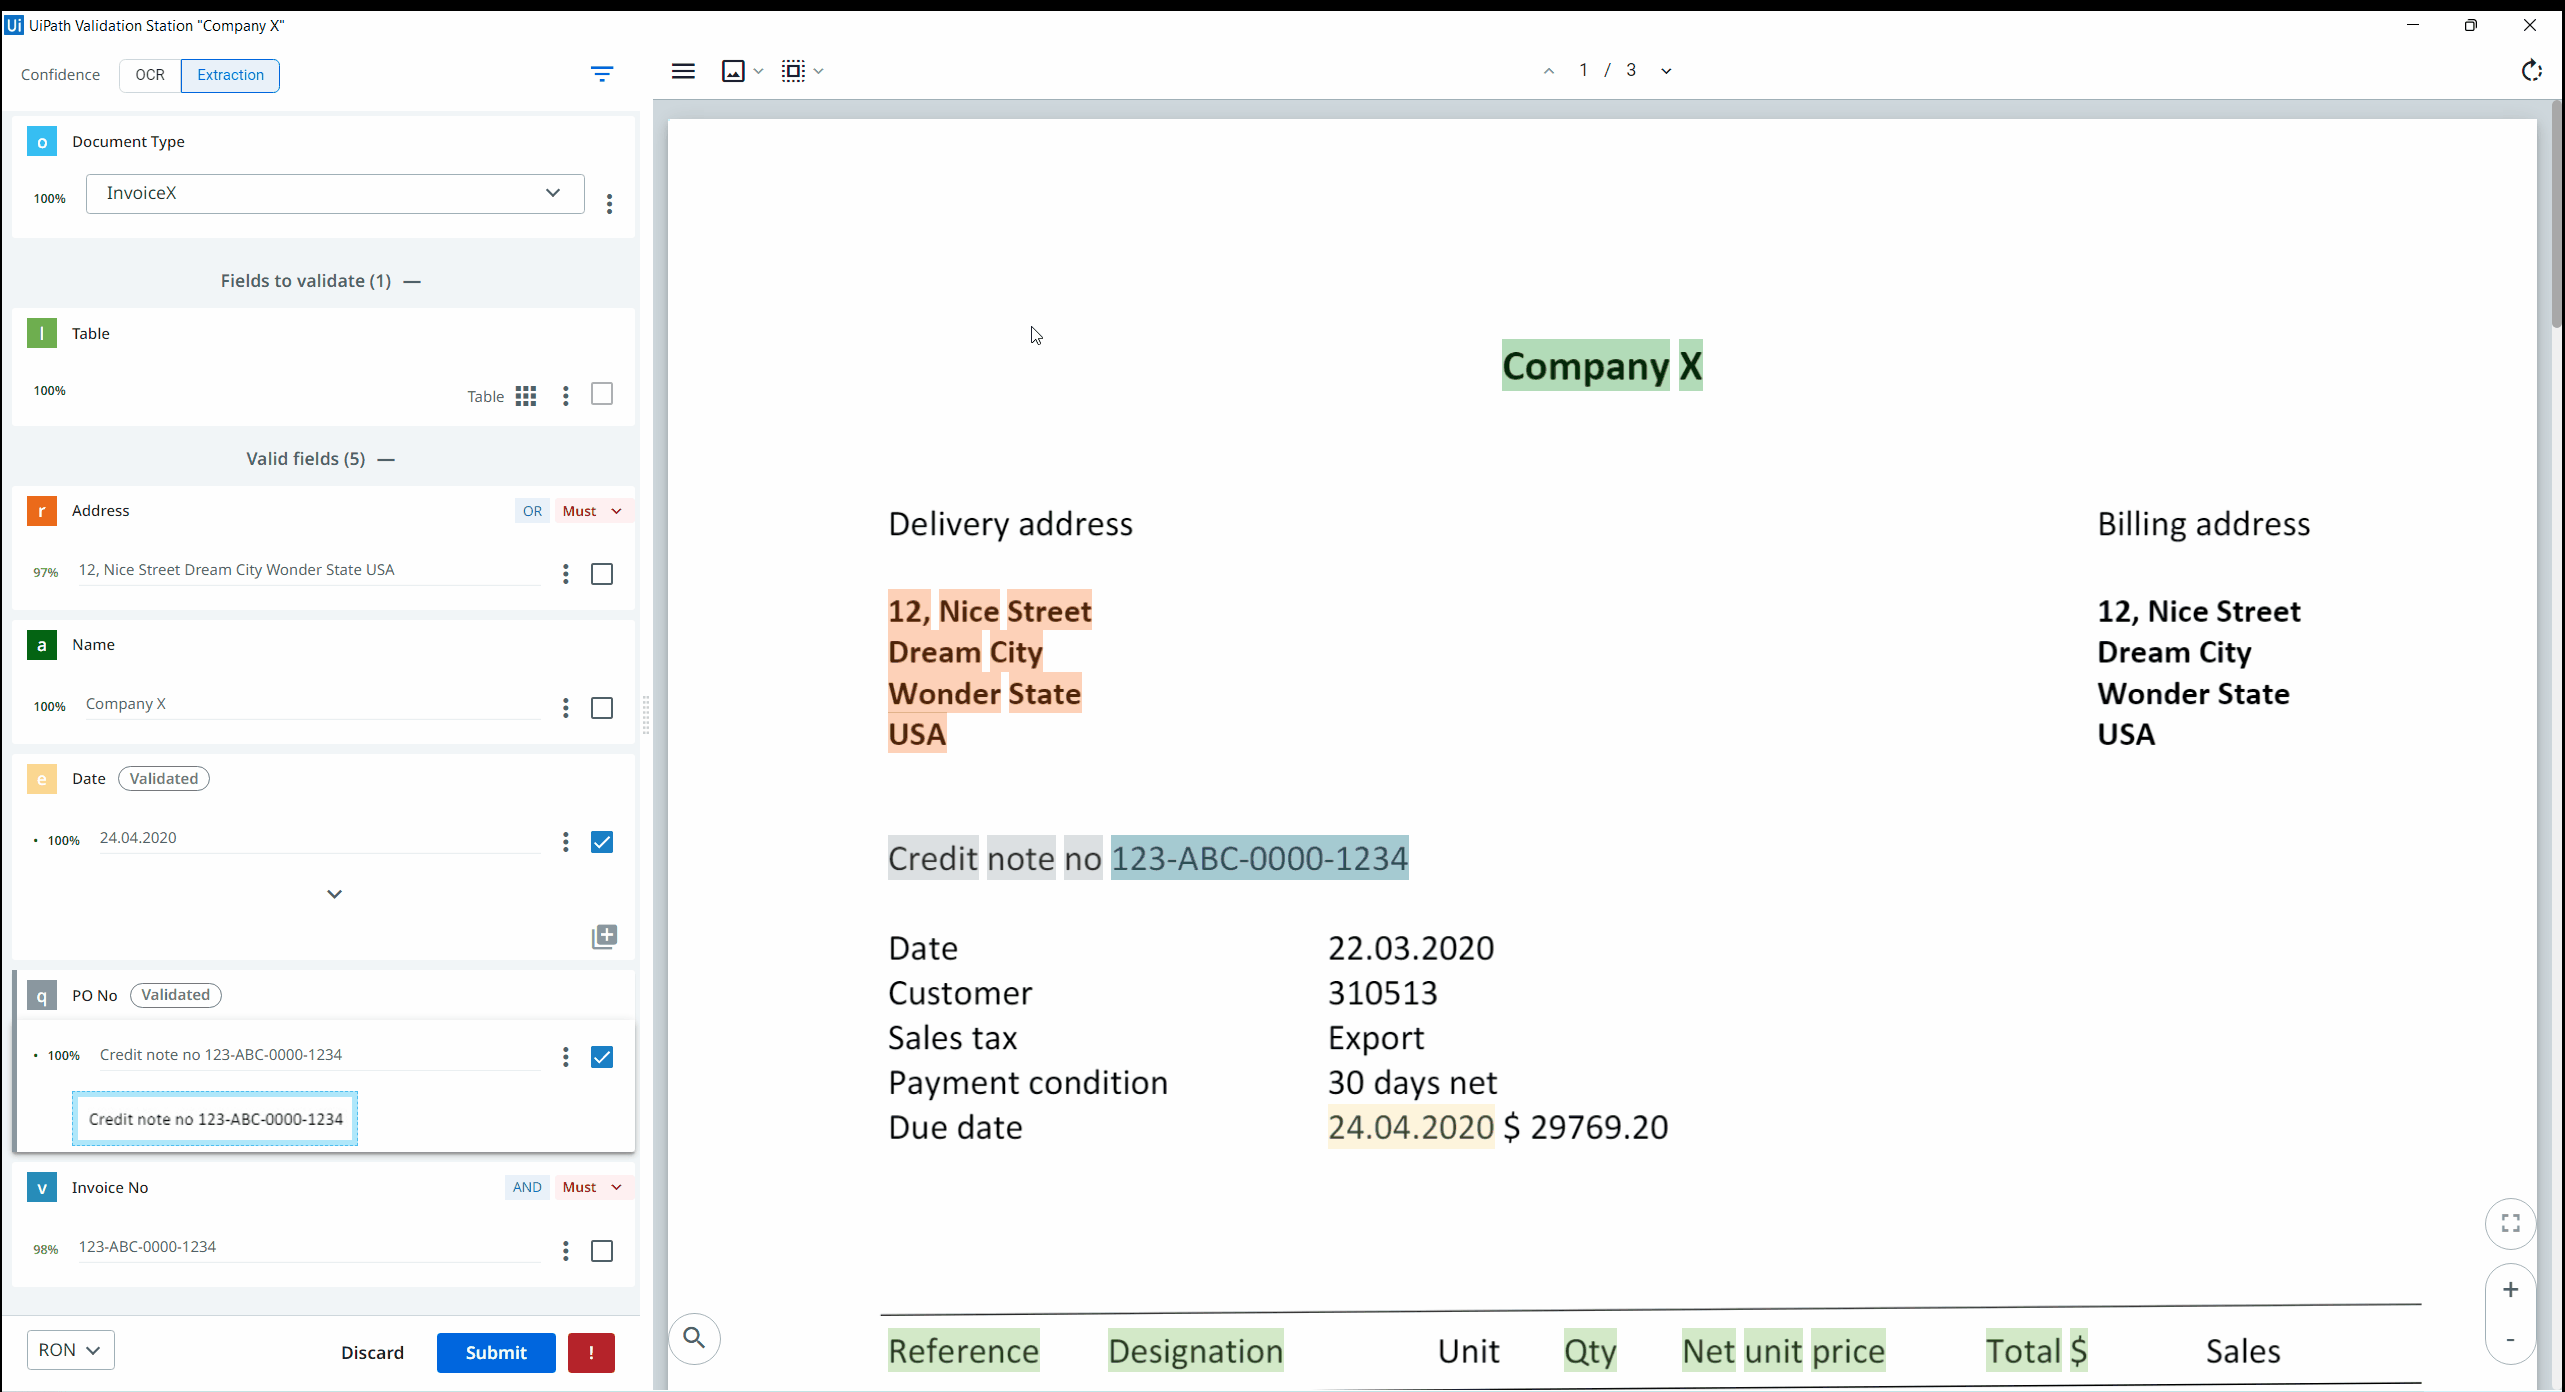
Task: Click the document add/copy icon on right panel
Action: [605, 936]
